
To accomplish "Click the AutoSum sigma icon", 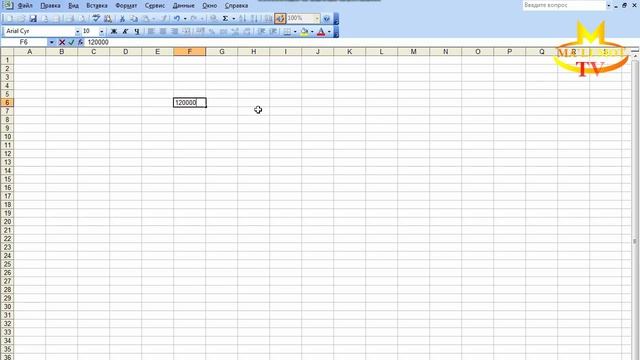I will point(225,18).
